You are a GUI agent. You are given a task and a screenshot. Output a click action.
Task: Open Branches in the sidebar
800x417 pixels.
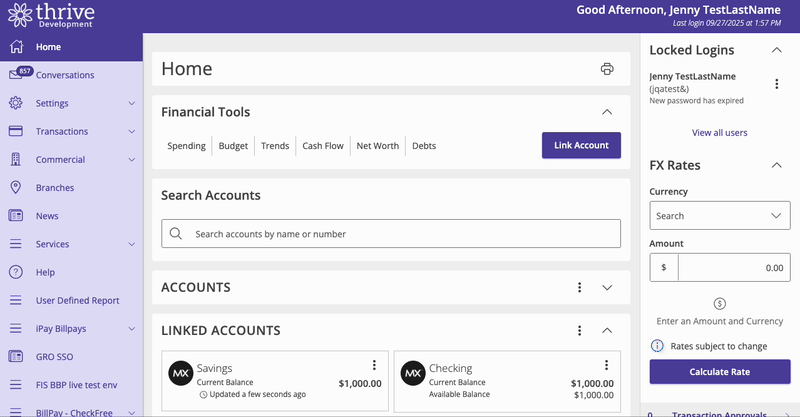pos(54,188)
